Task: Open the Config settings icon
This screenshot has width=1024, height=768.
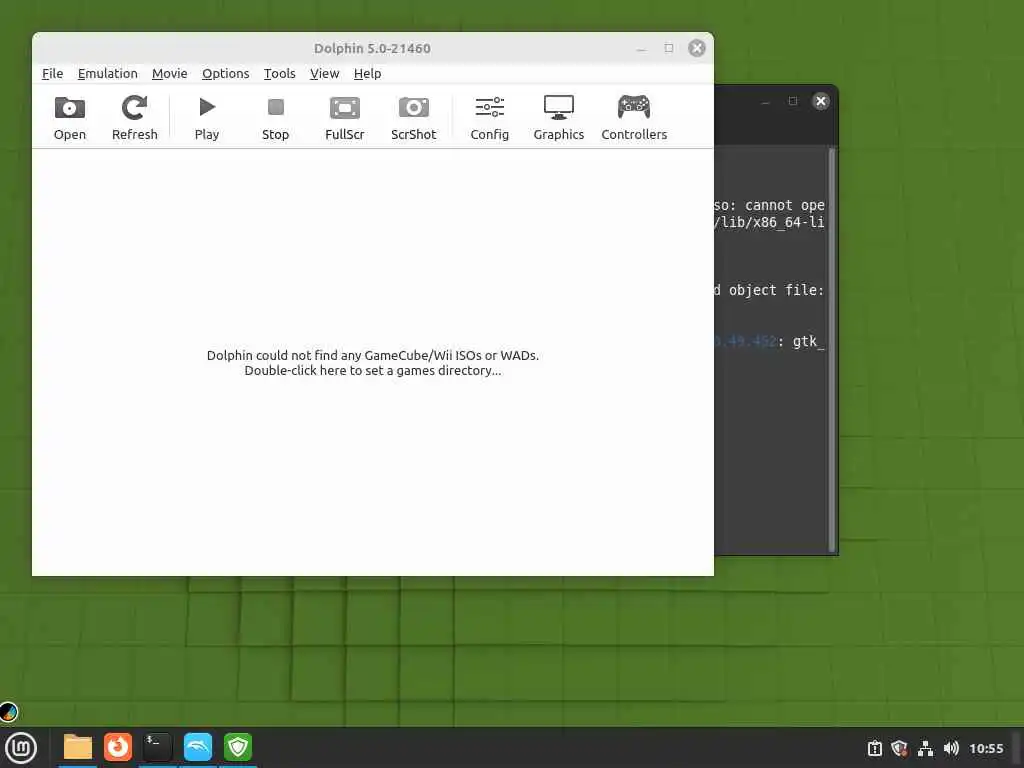Action: coord(490,118)
